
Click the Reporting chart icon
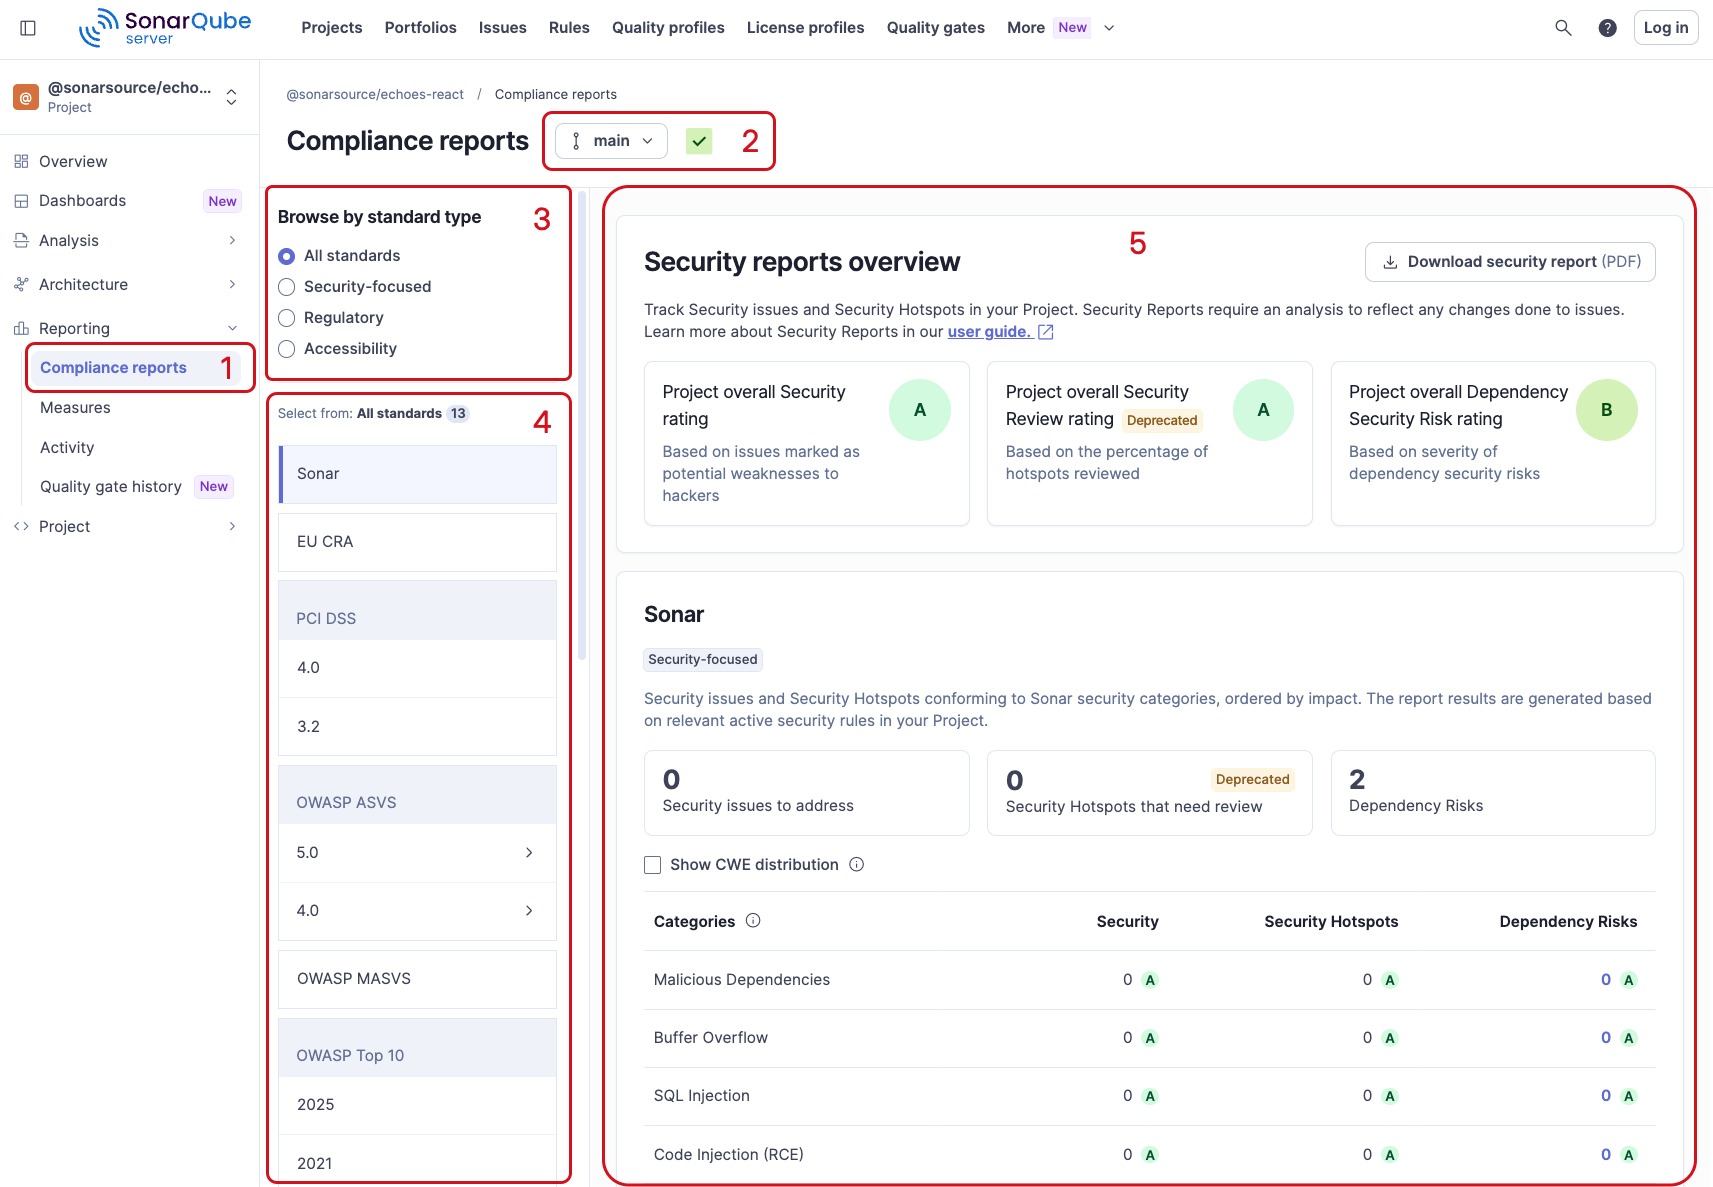(21, 328)
